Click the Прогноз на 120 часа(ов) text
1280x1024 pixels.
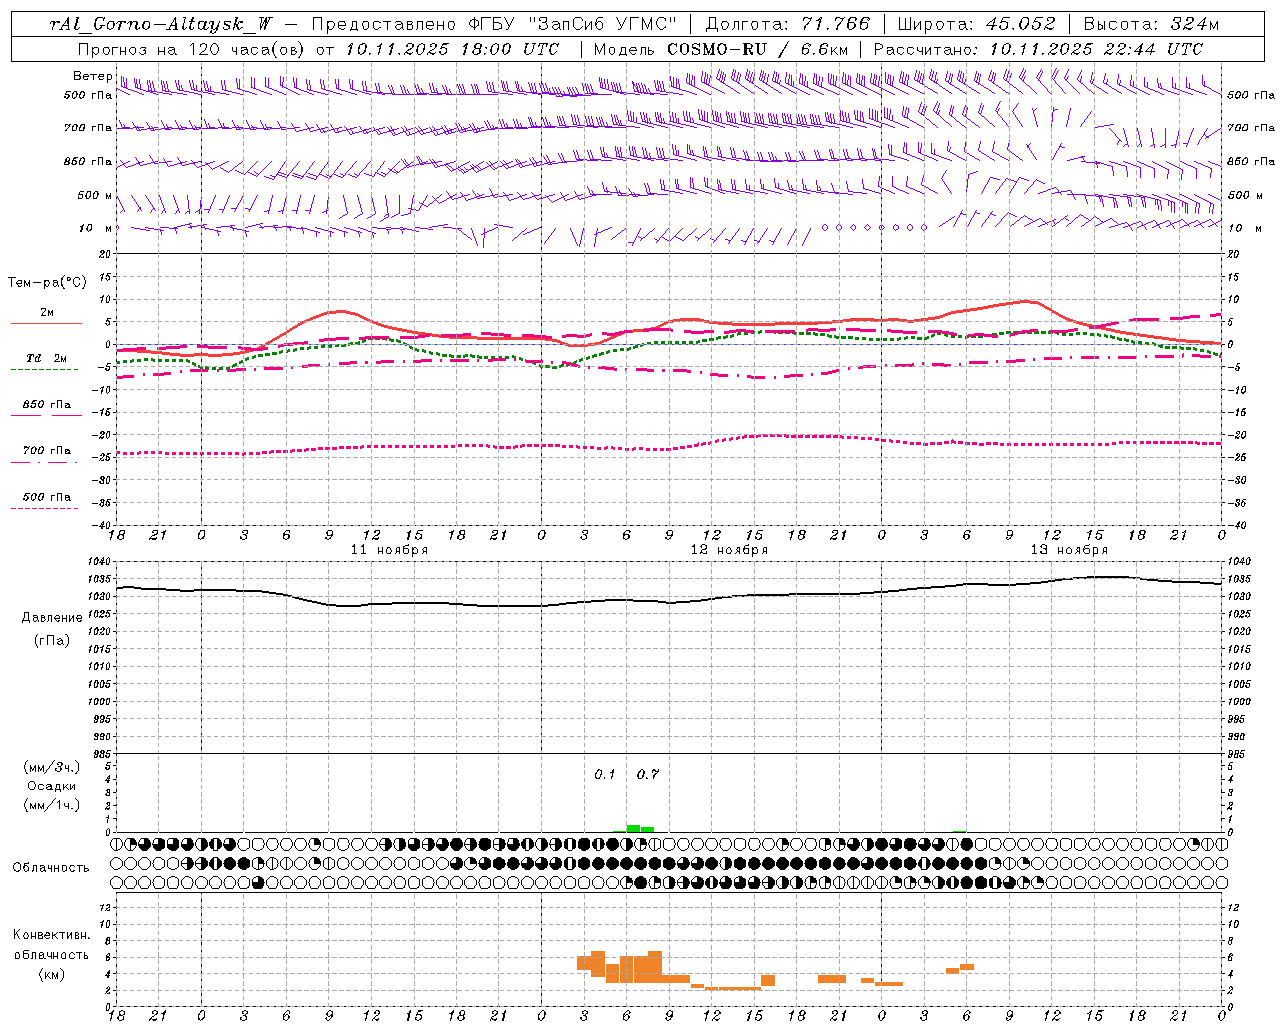pyautogui.click(x=193, y=49)
